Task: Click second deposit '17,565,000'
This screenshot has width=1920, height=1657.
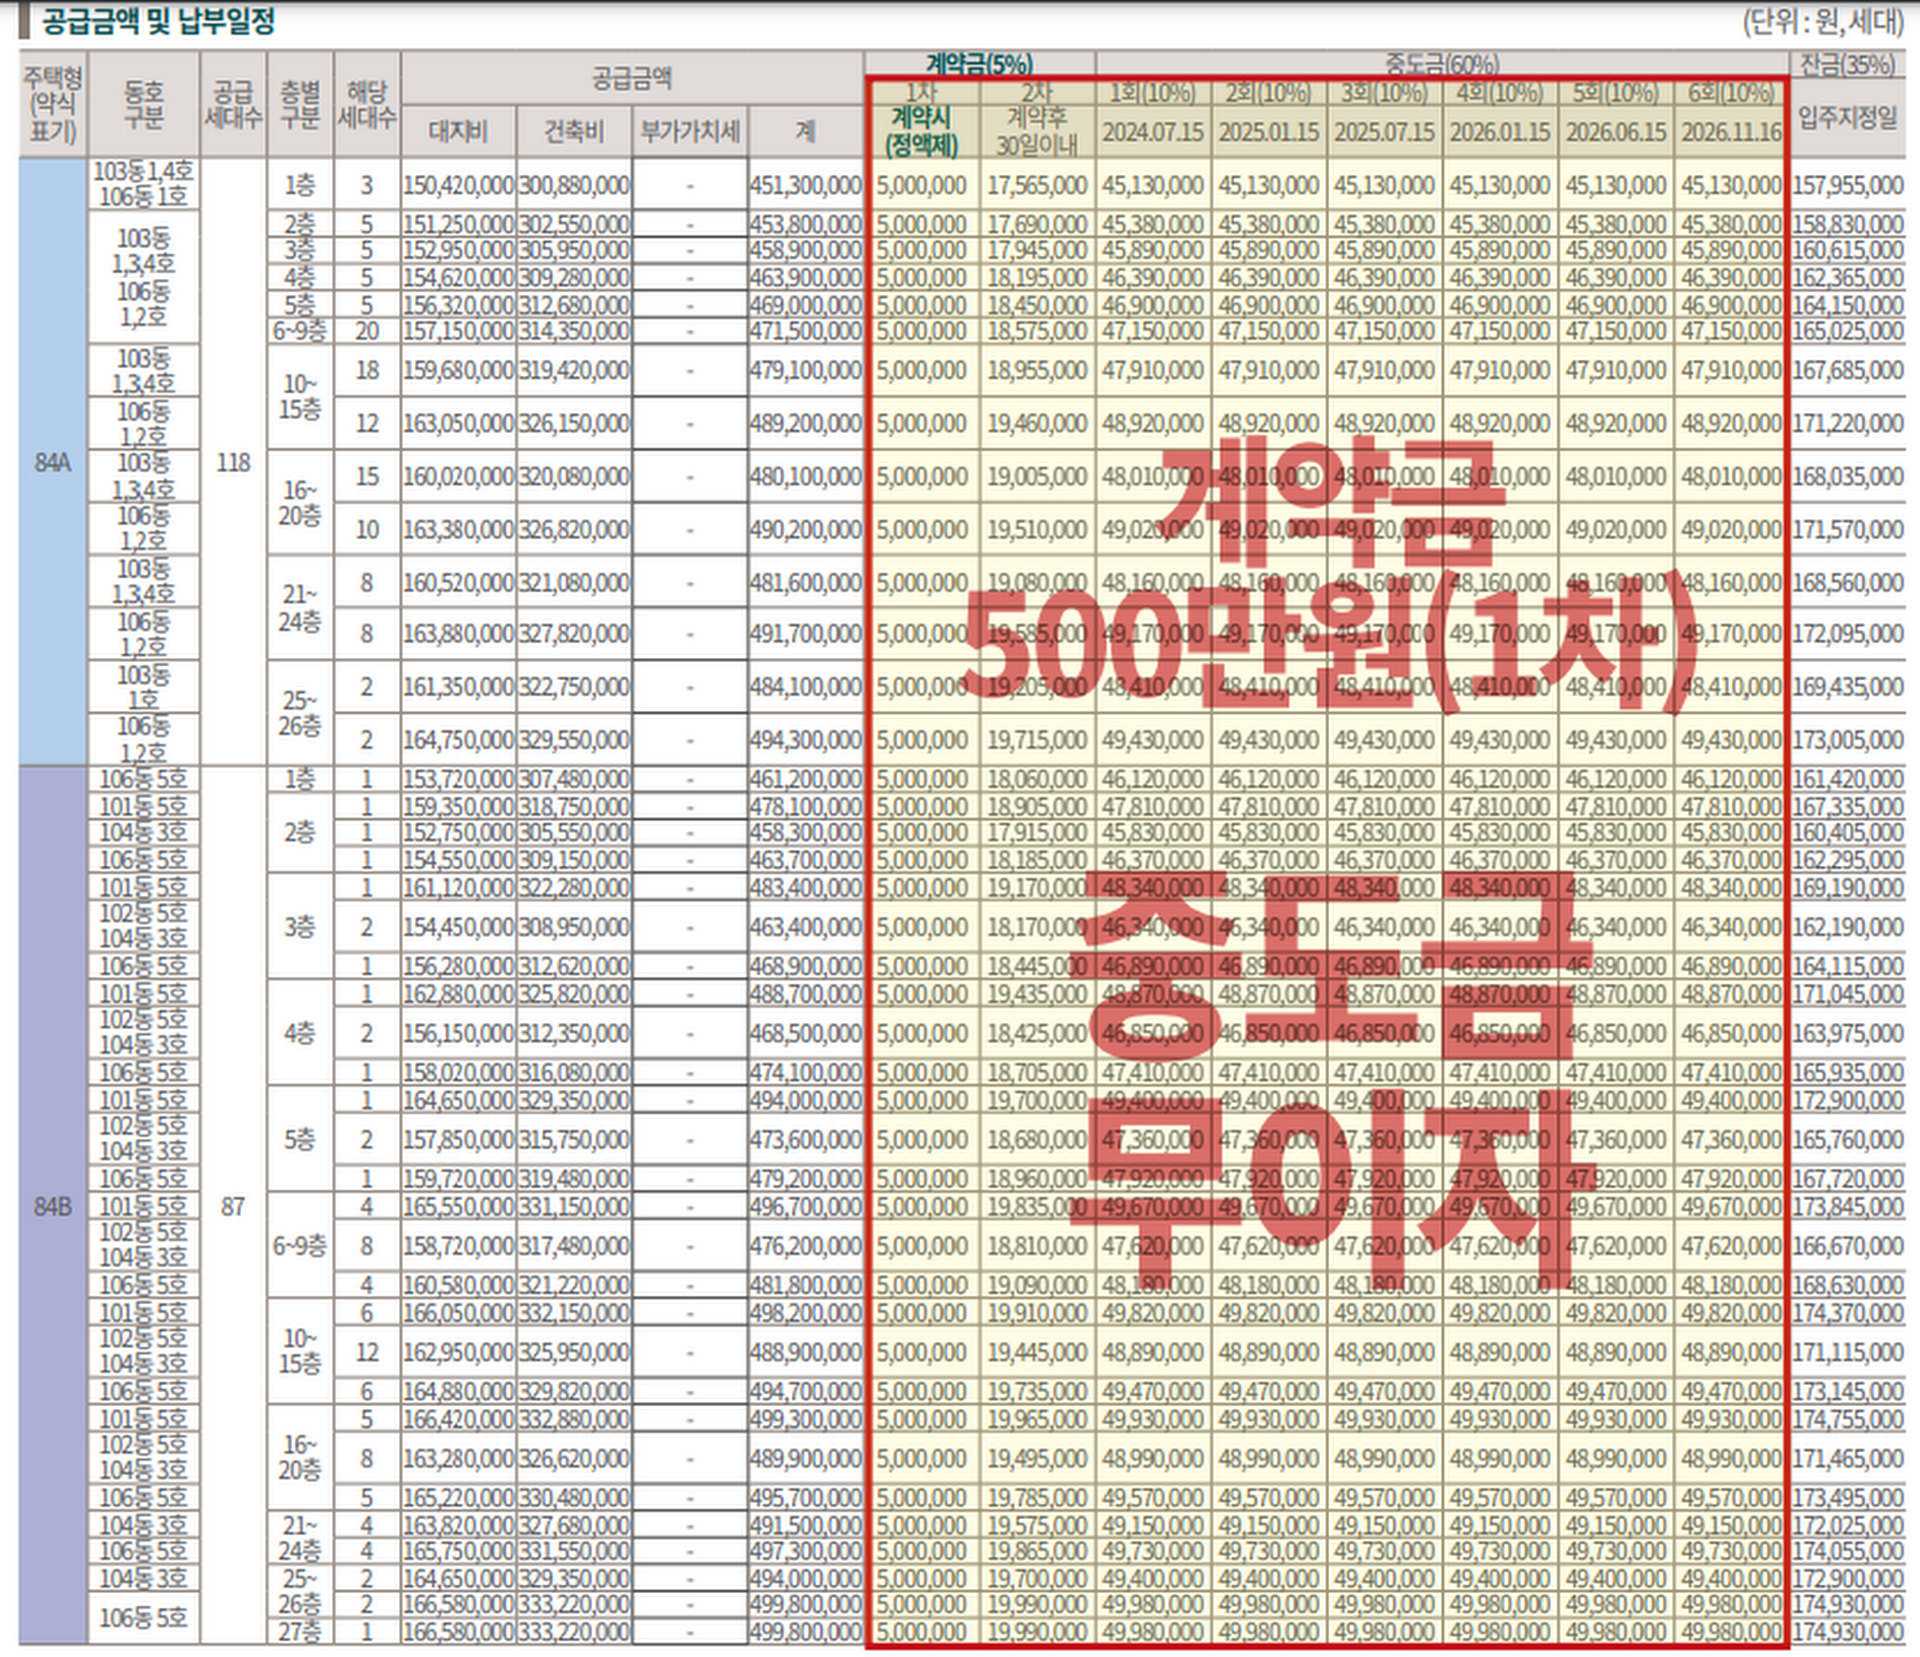Action: pos(1037,186)
